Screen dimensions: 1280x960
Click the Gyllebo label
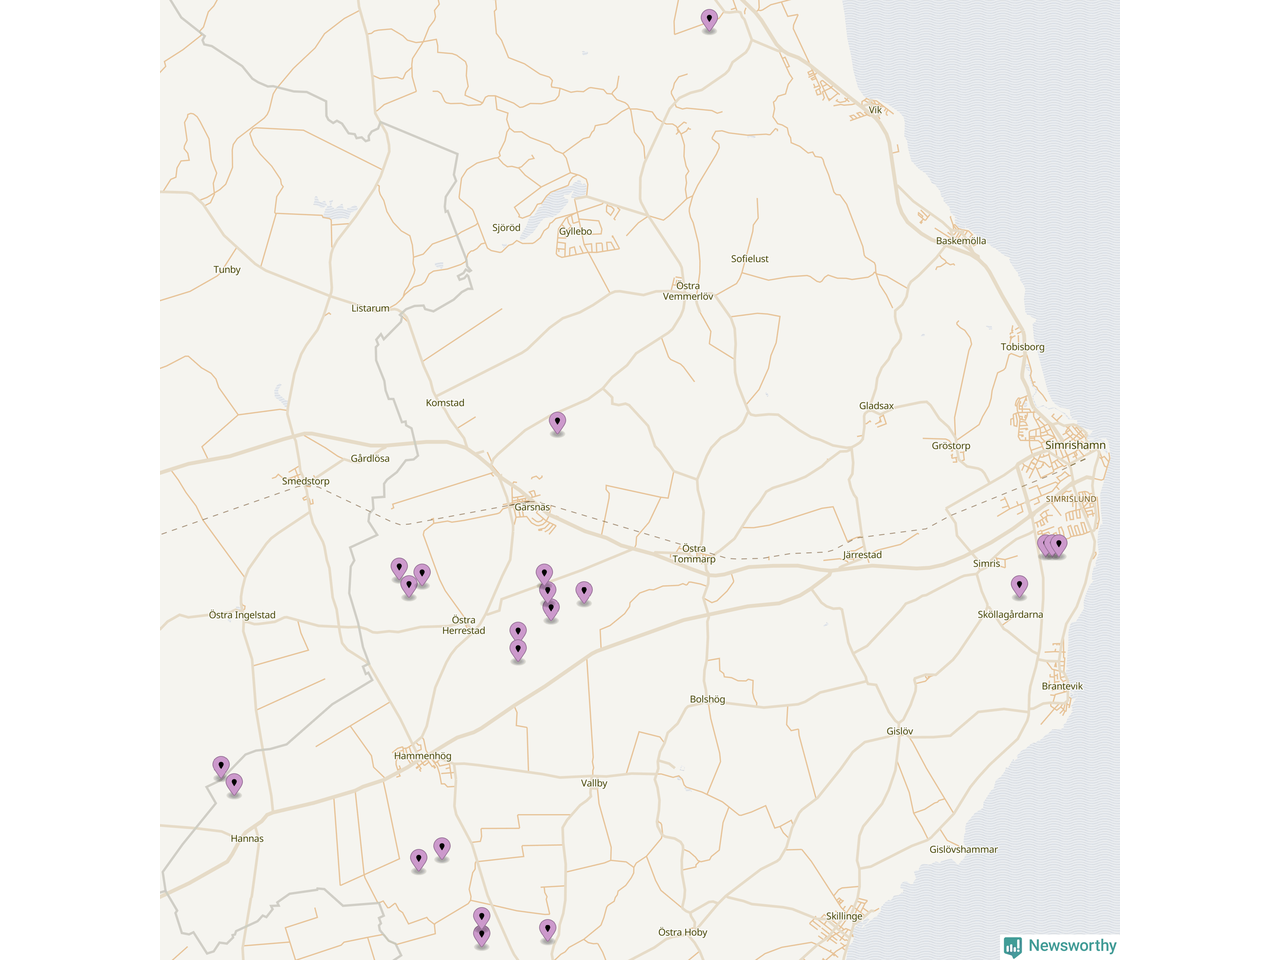coord(575,232)
